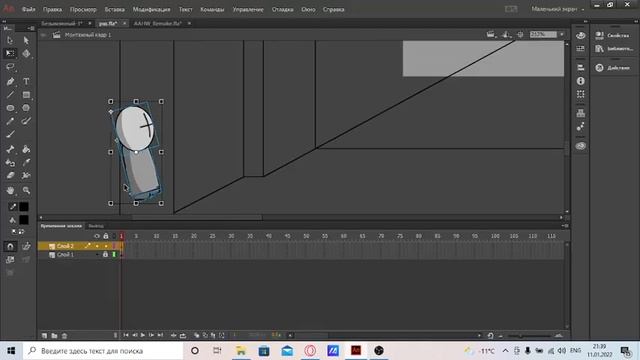Screen dimensions: 640x360
Task: Select the Width tool
Action: coord(26,176)
